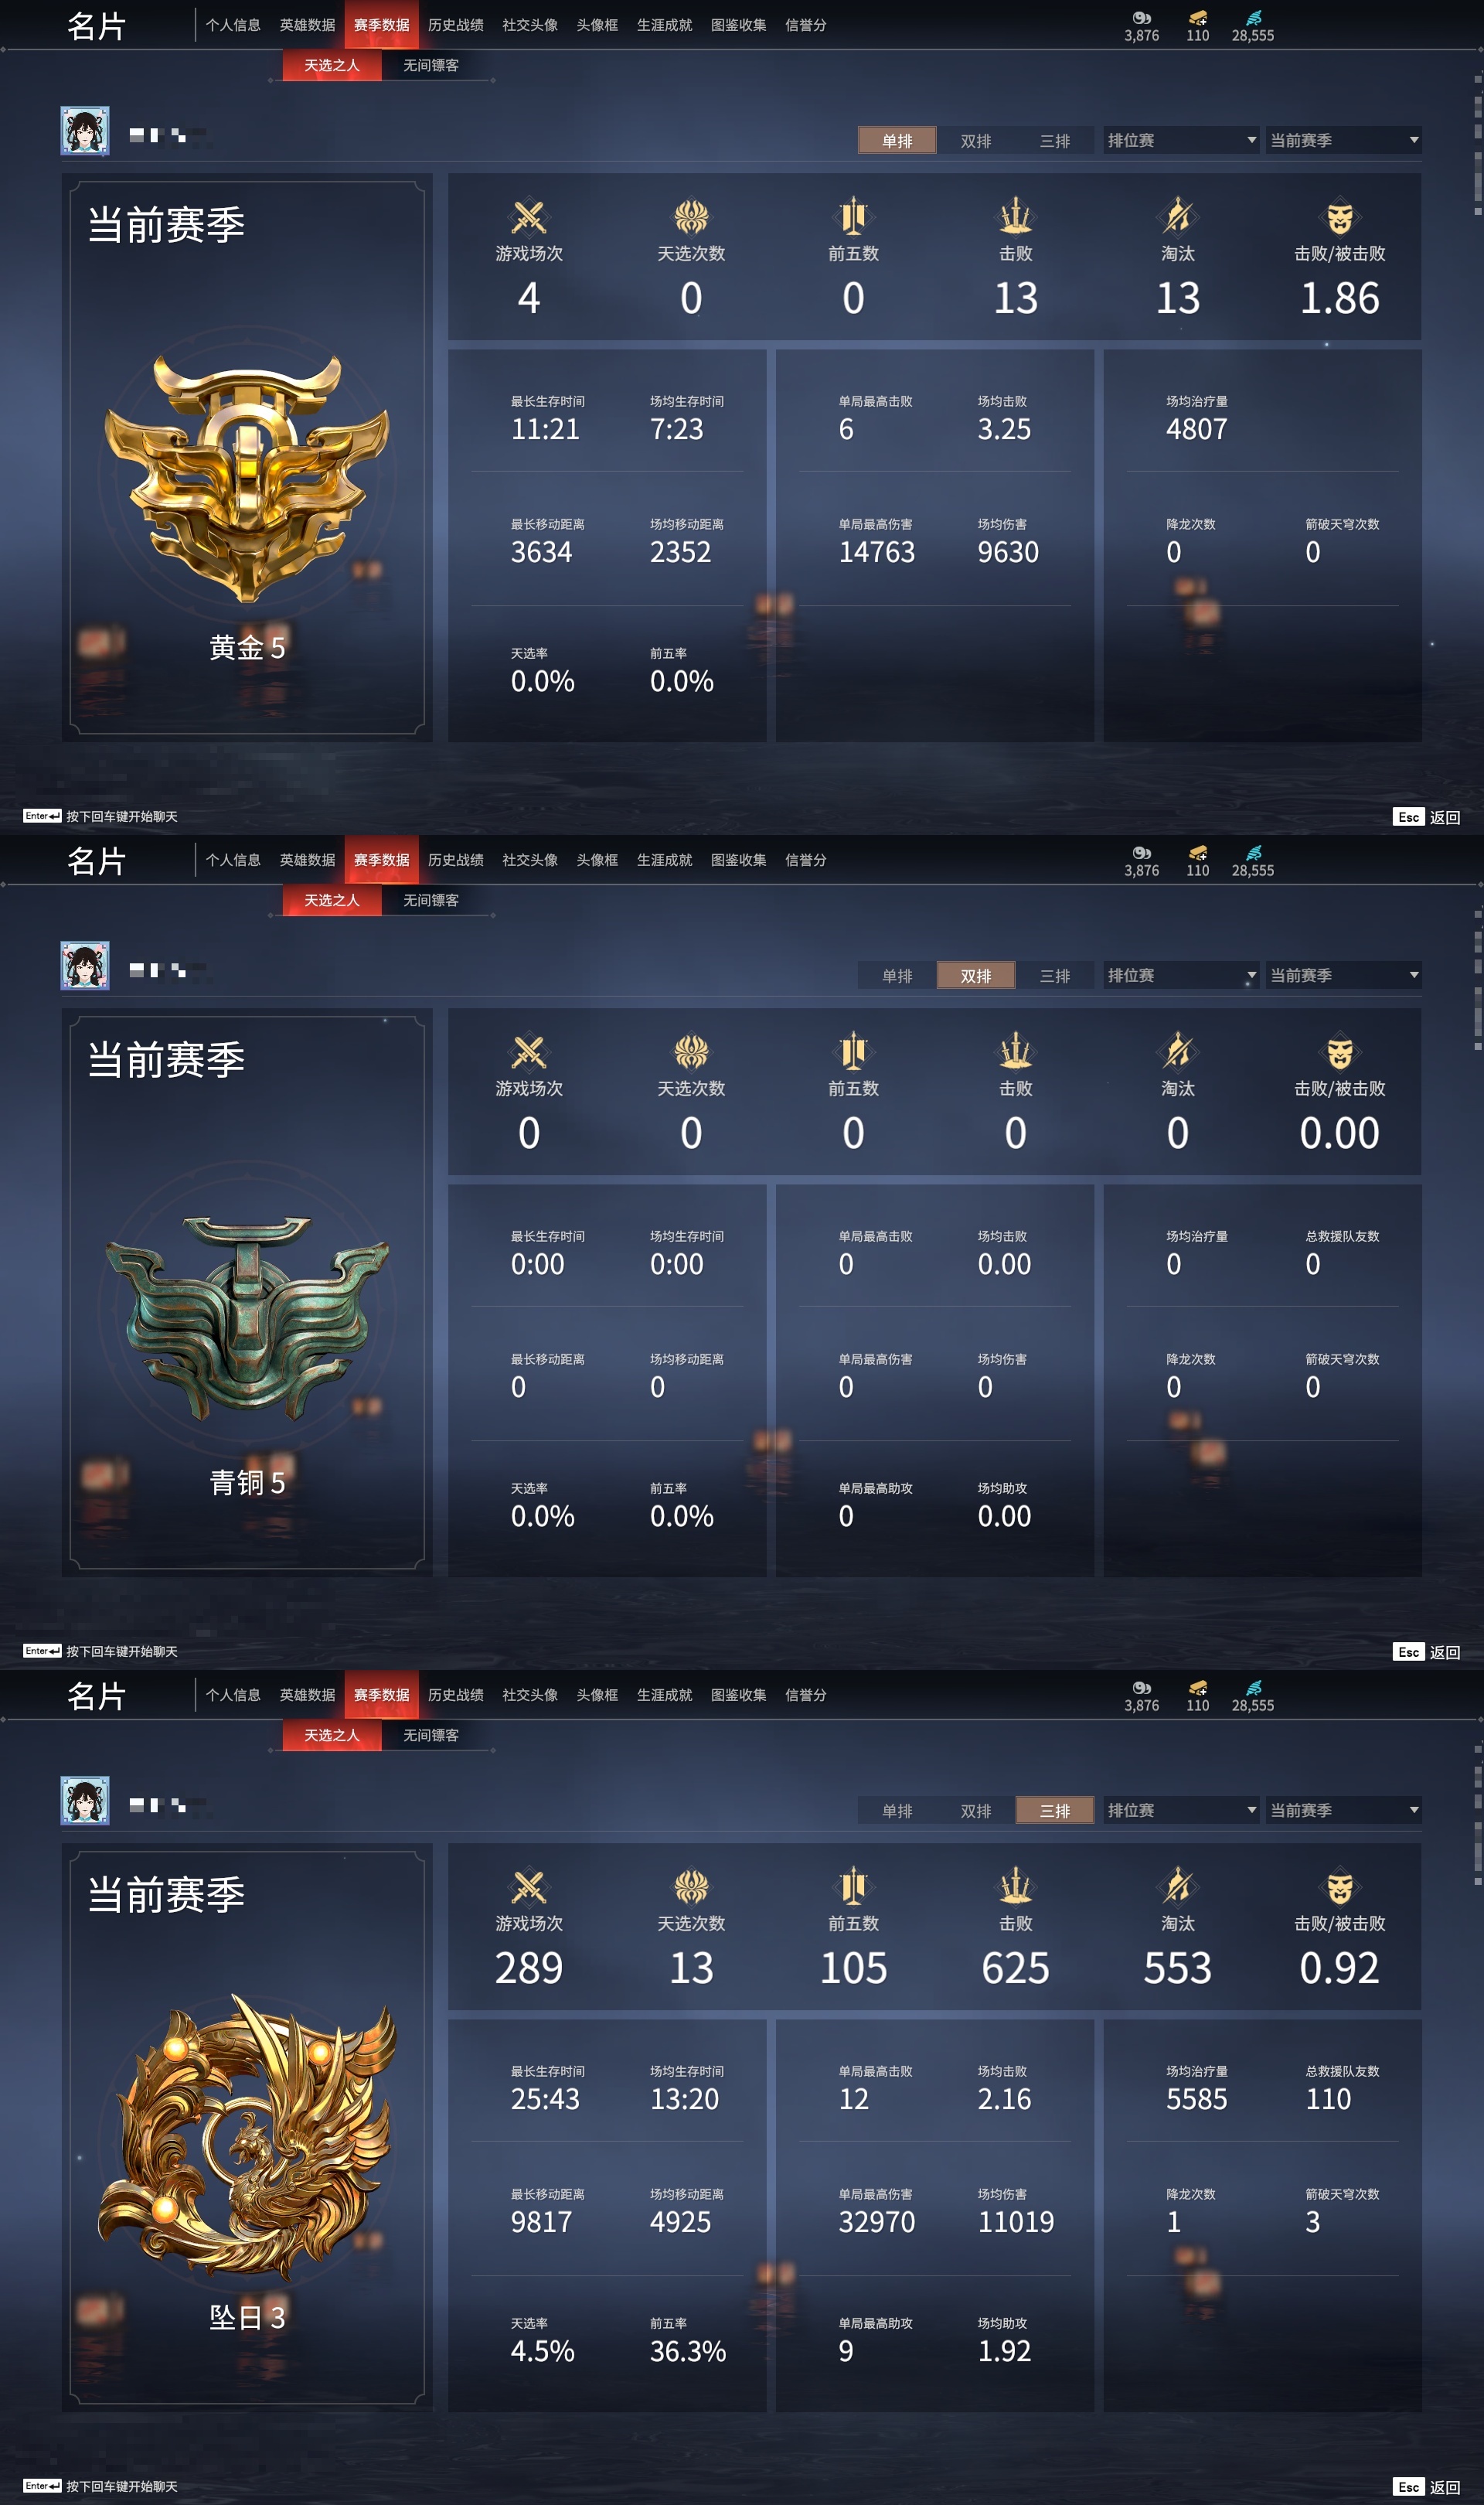Click the 游戏场次 icon above value 4
The height and width of the screenshot is (2505, 1484).
[528, 216]
